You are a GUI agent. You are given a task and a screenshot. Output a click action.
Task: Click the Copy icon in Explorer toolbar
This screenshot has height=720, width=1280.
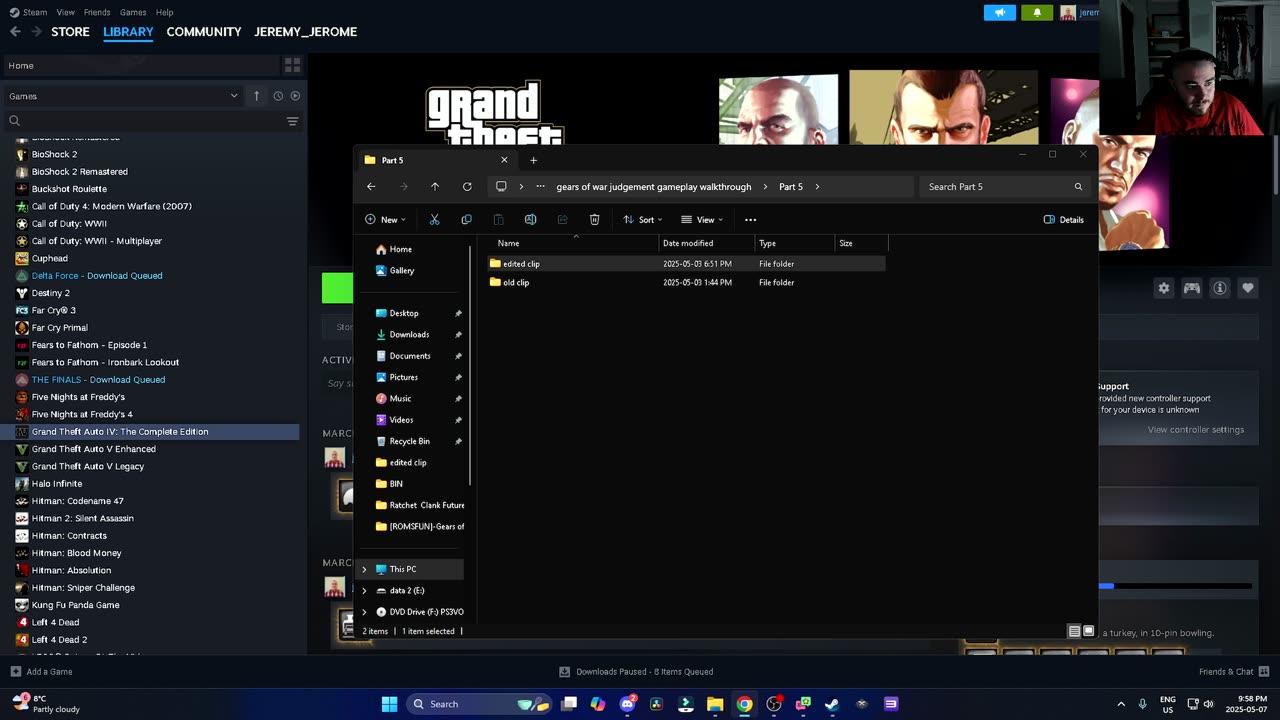point(466,219)
